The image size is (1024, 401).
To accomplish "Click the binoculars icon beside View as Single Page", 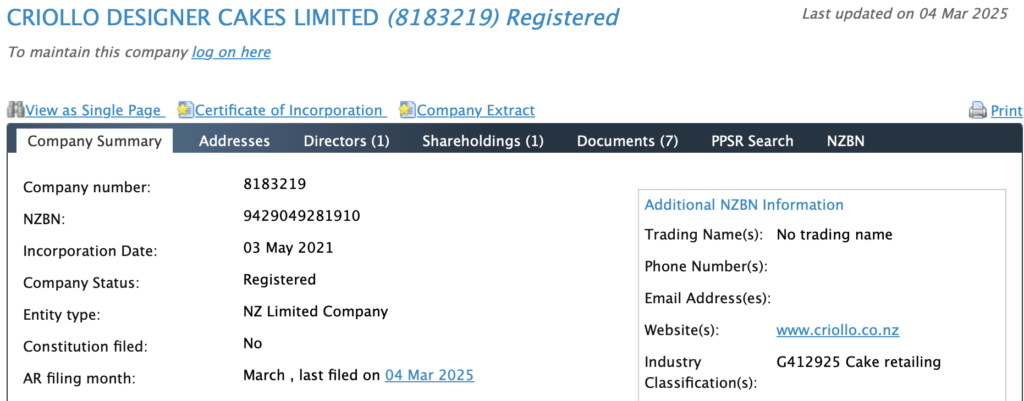I will pos(16,110).
